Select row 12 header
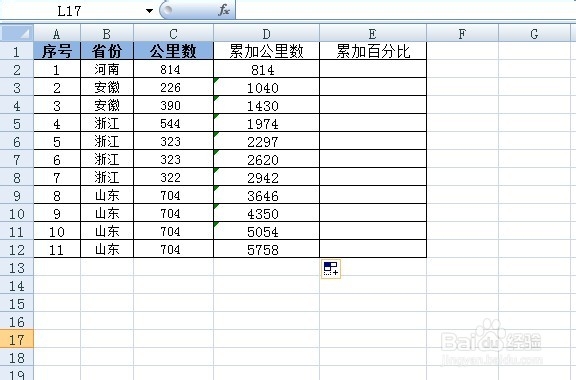The image size is (576, 380). coord(17,249)
